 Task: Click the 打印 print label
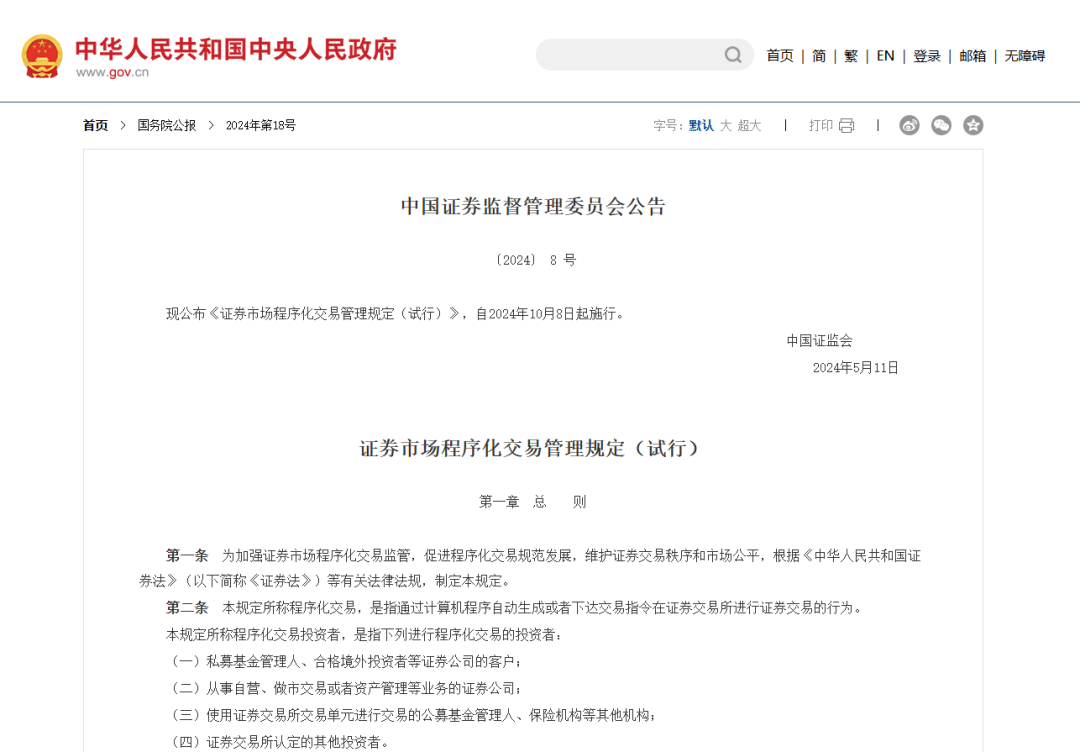click(820, 125)
